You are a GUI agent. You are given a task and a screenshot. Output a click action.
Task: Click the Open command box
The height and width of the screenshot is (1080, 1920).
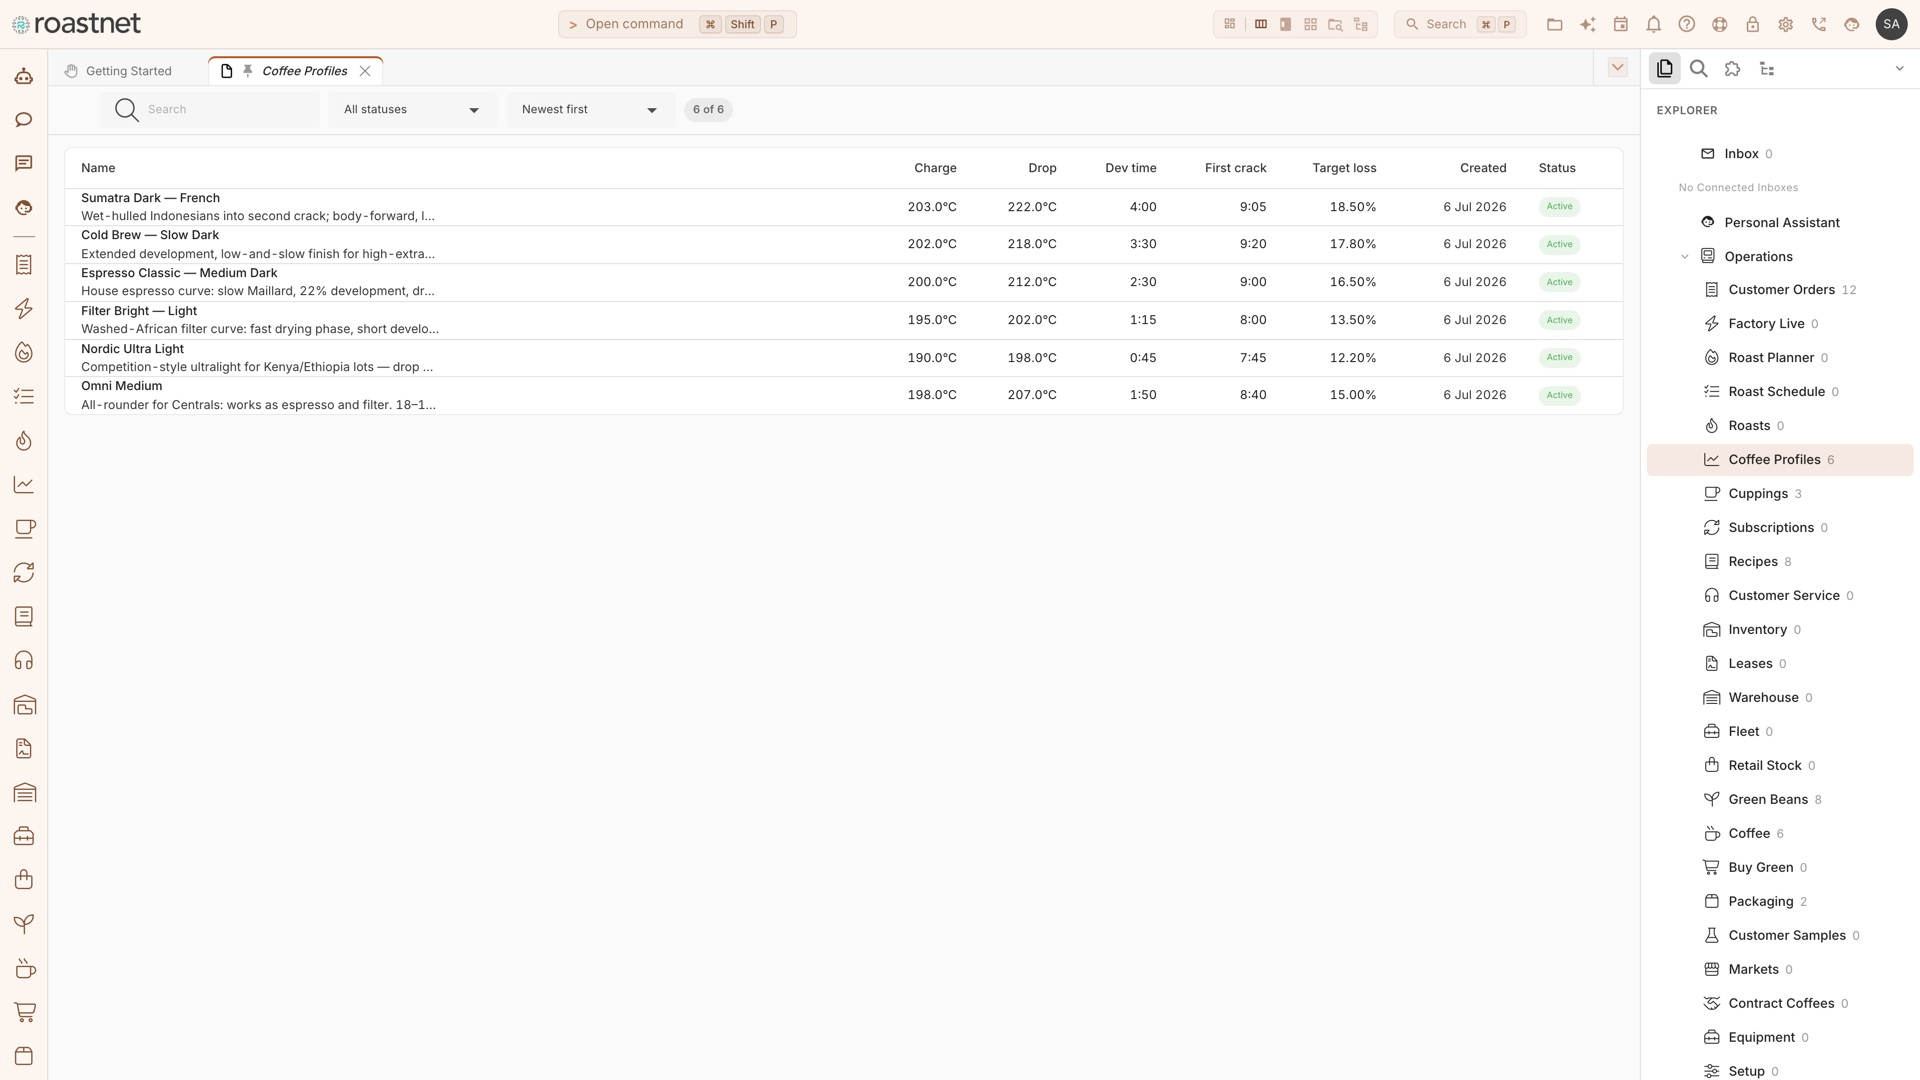[x=677, y=24]
